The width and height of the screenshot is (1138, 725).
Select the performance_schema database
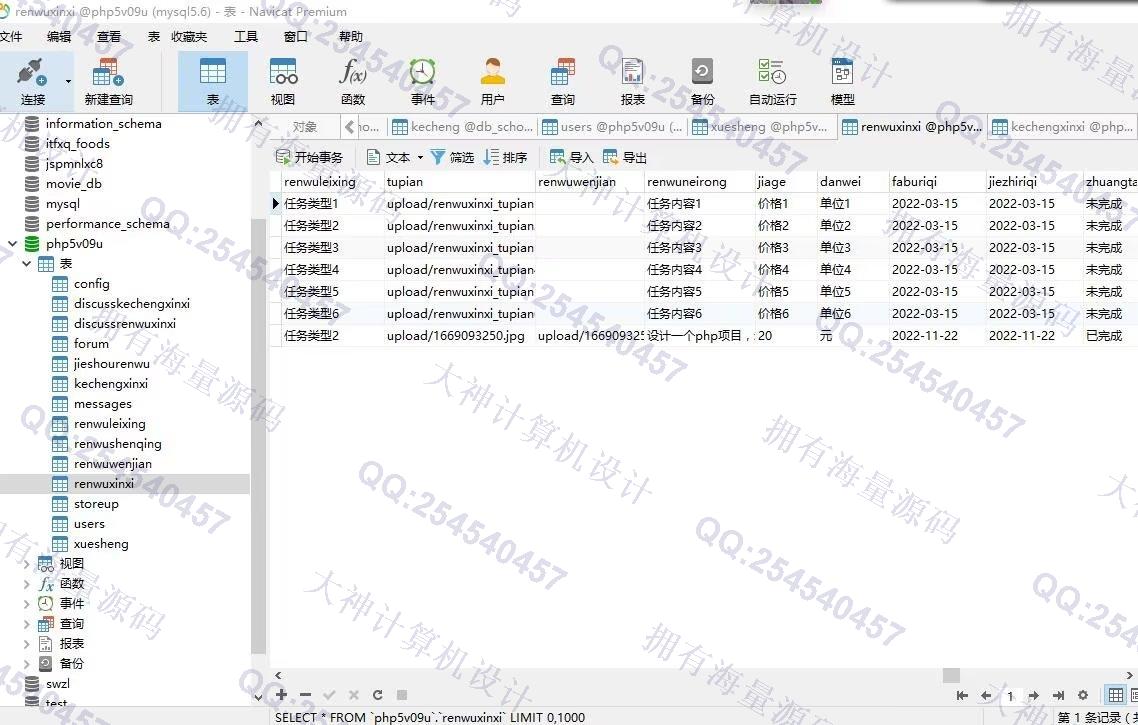click(x=107, y=224)
